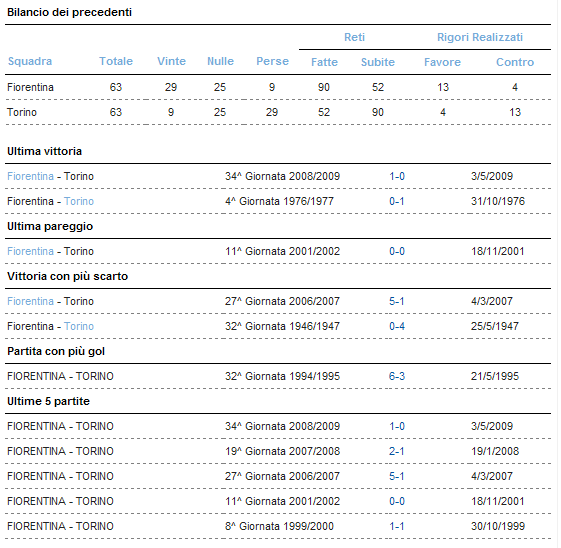Click the Subite column header
Viewport: 561px width, 548px height.
(378, 62)
